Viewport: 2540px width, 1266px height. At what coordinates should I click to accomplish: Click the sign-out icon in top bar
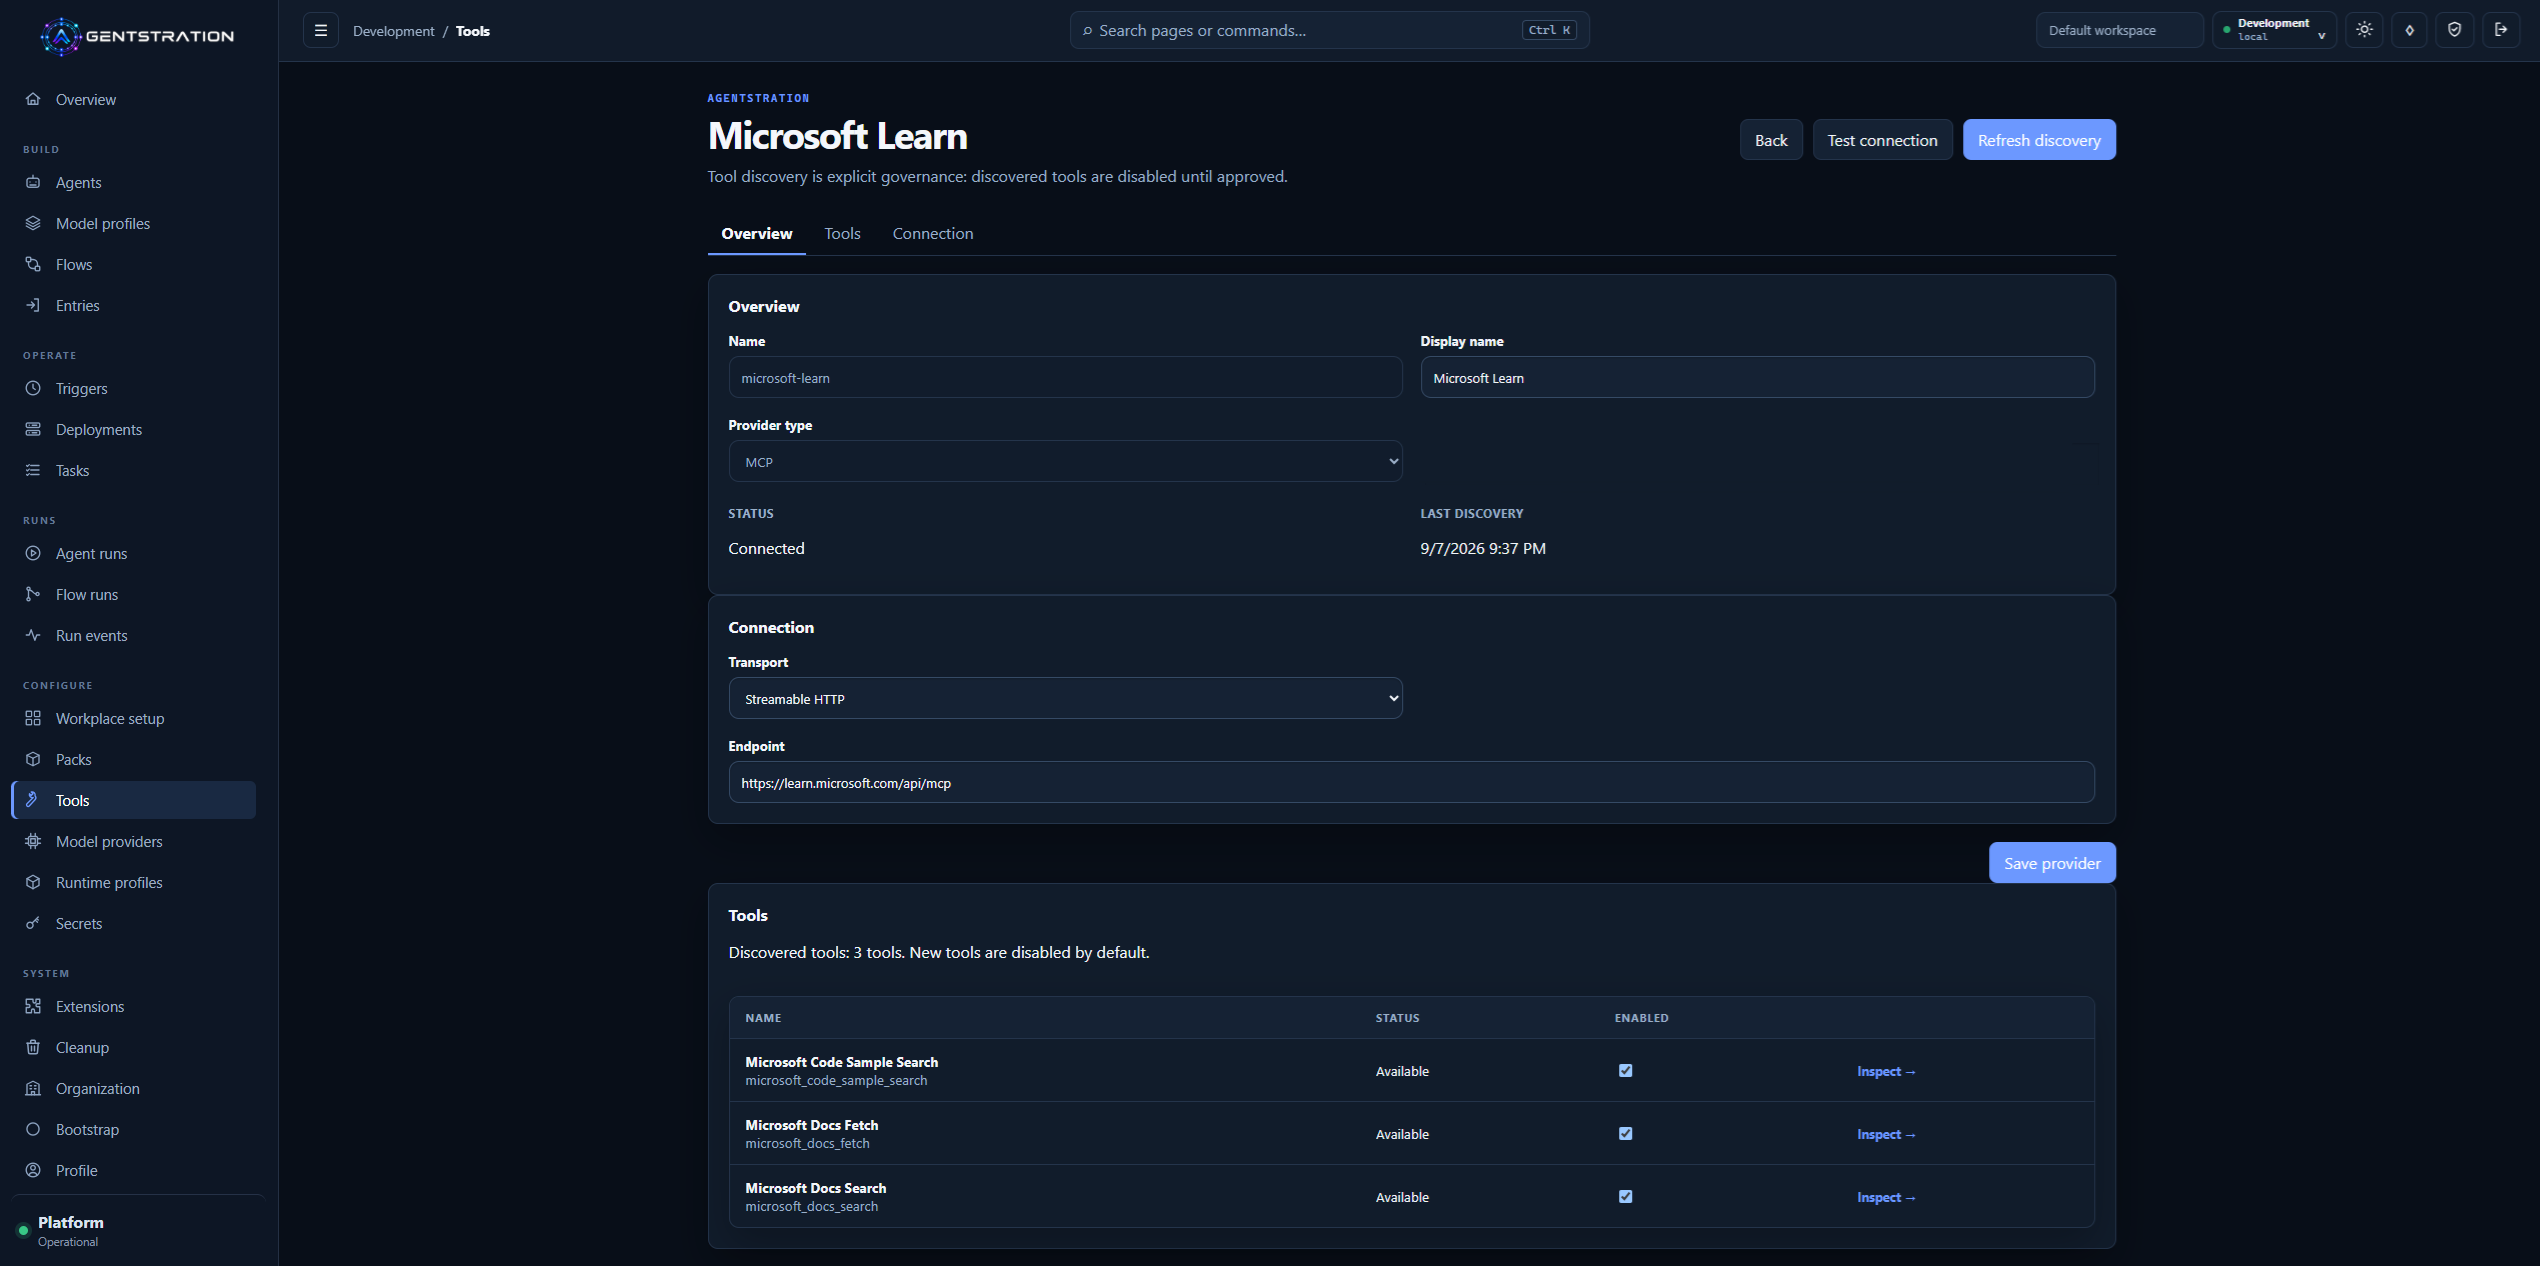[2500, 30]
